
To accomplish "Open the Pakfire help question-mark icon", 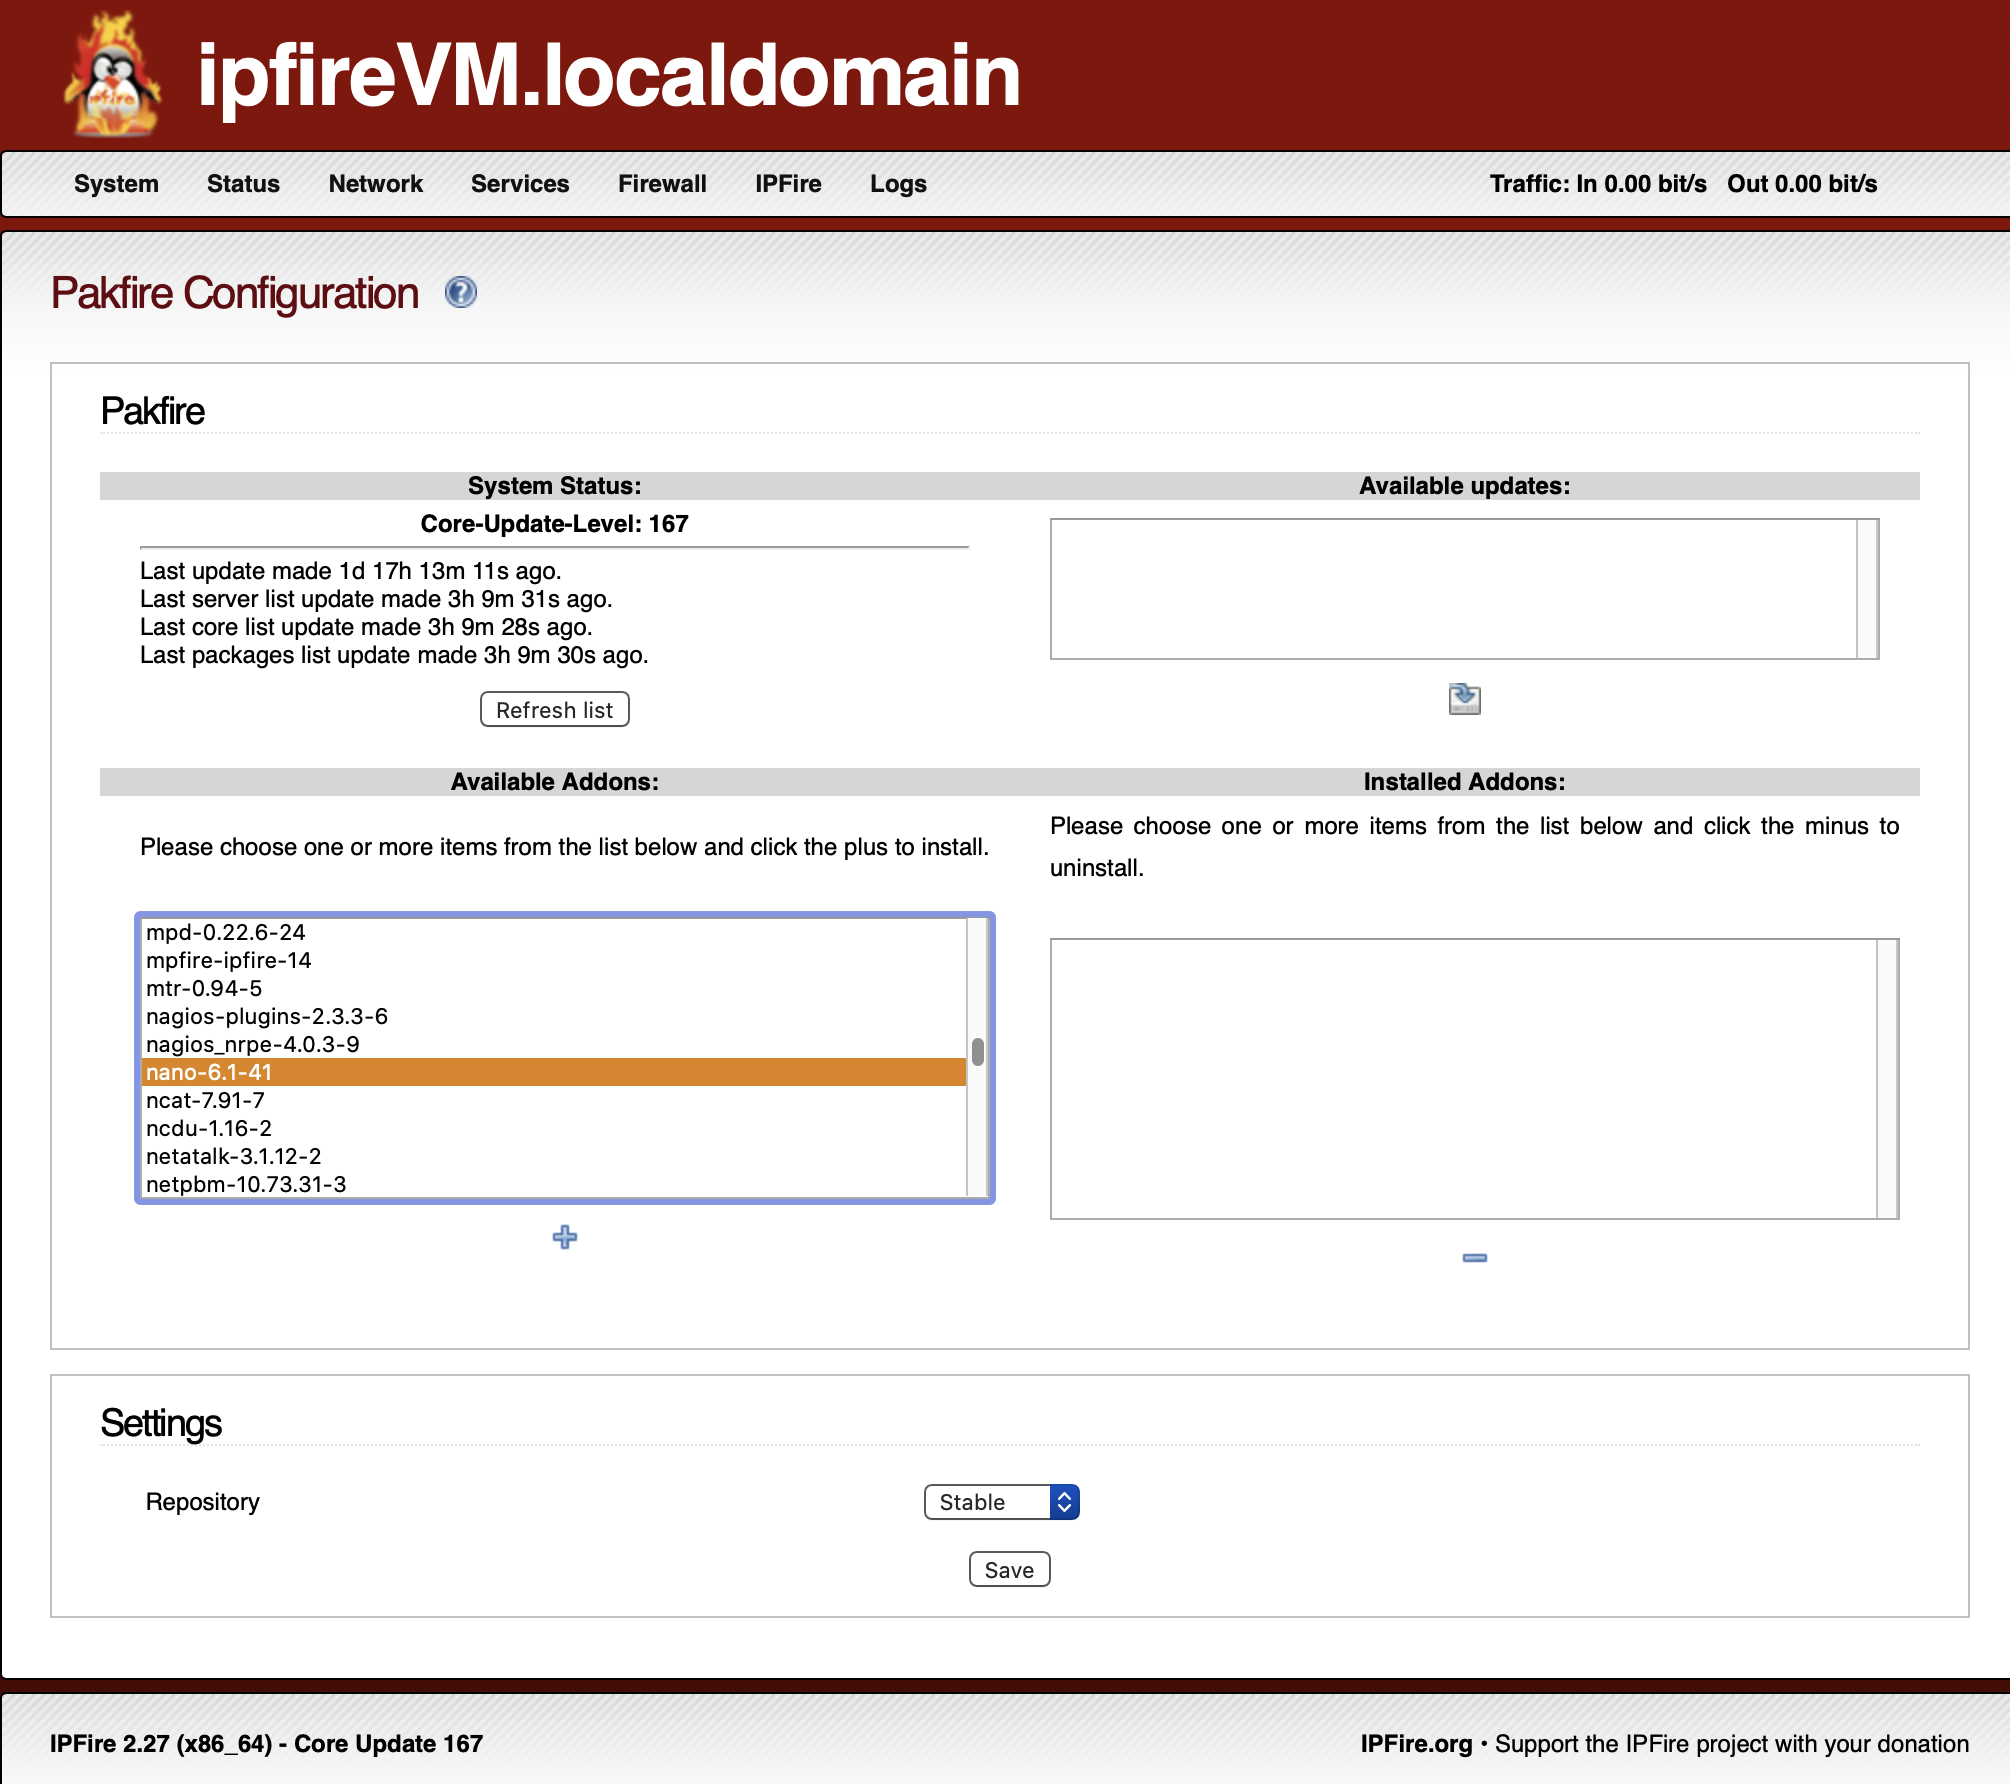I will pyautogui.click(x=460, y=292).
